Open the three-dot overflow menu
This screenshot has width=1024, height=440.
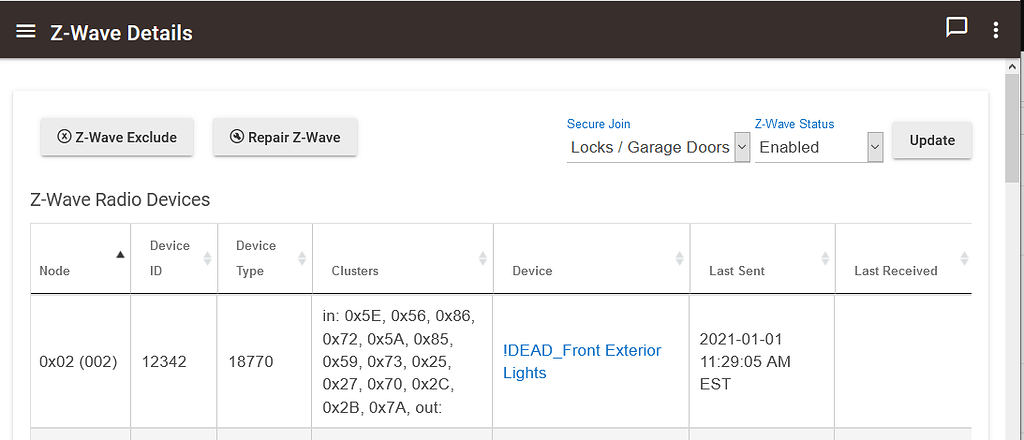[996, 30]
